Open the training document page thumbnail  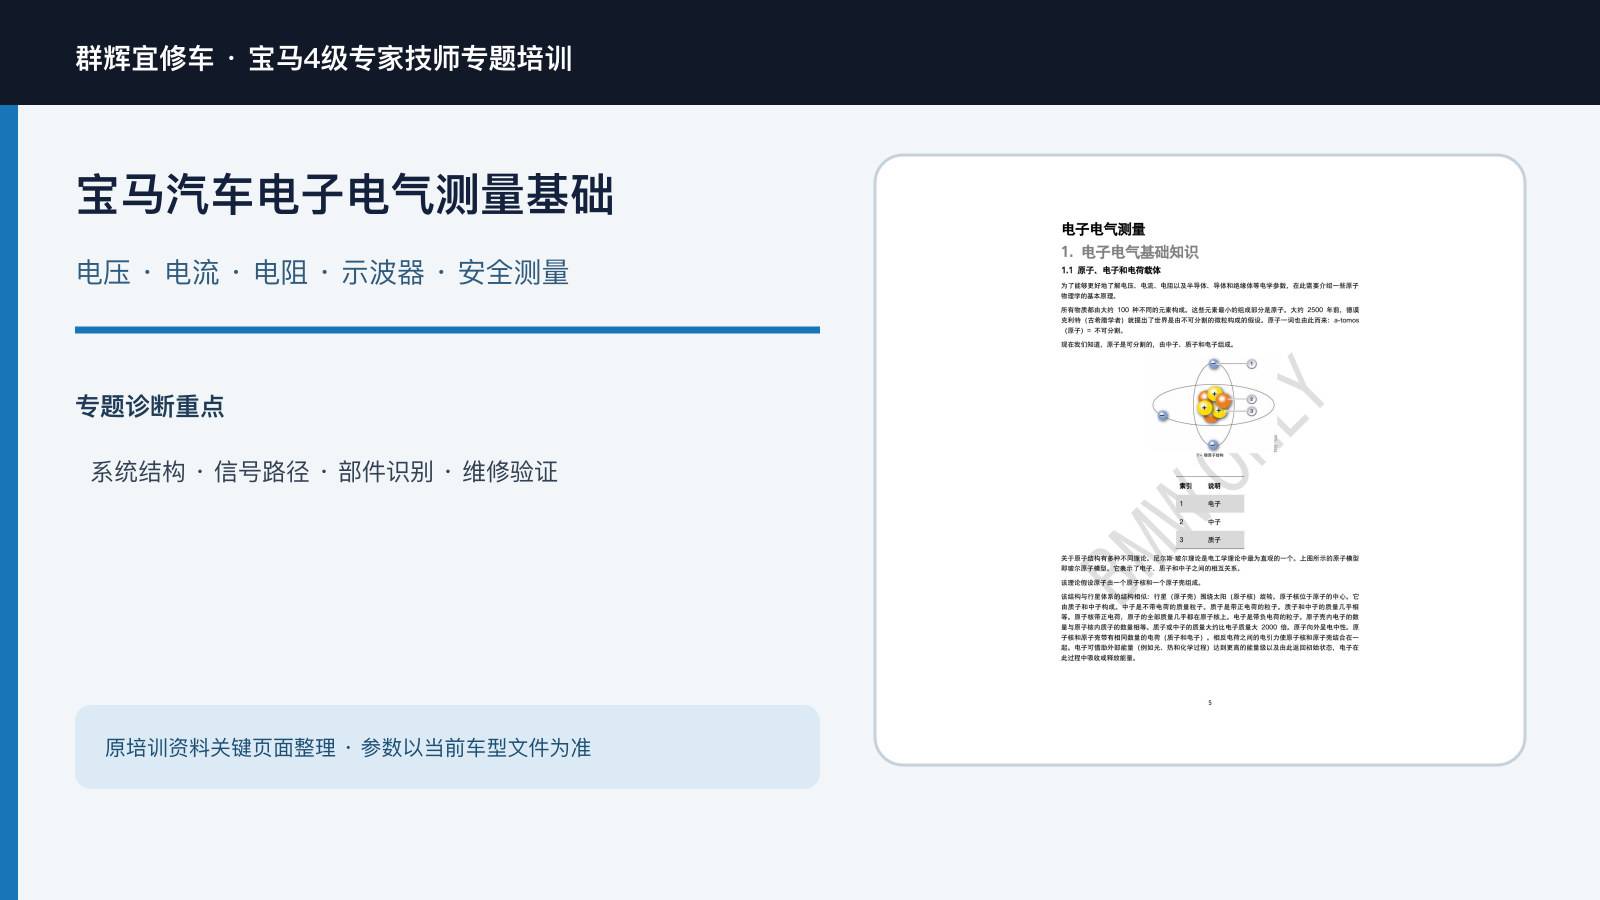click(1199, 460)
